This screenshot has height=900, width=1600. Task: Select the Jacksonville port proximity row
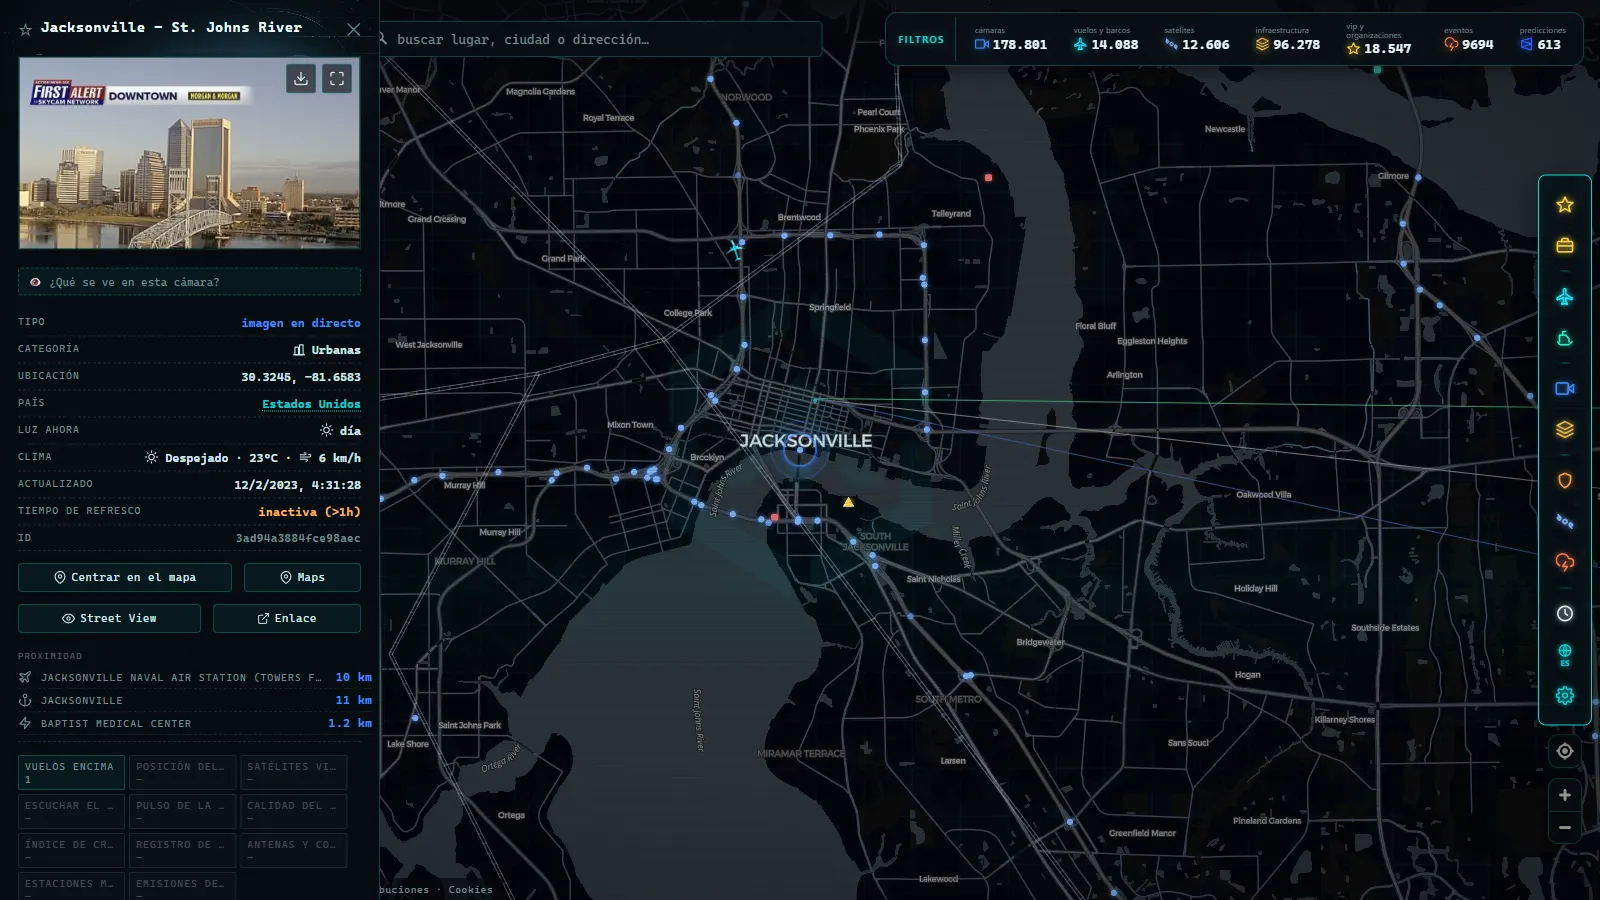(195, 700)
